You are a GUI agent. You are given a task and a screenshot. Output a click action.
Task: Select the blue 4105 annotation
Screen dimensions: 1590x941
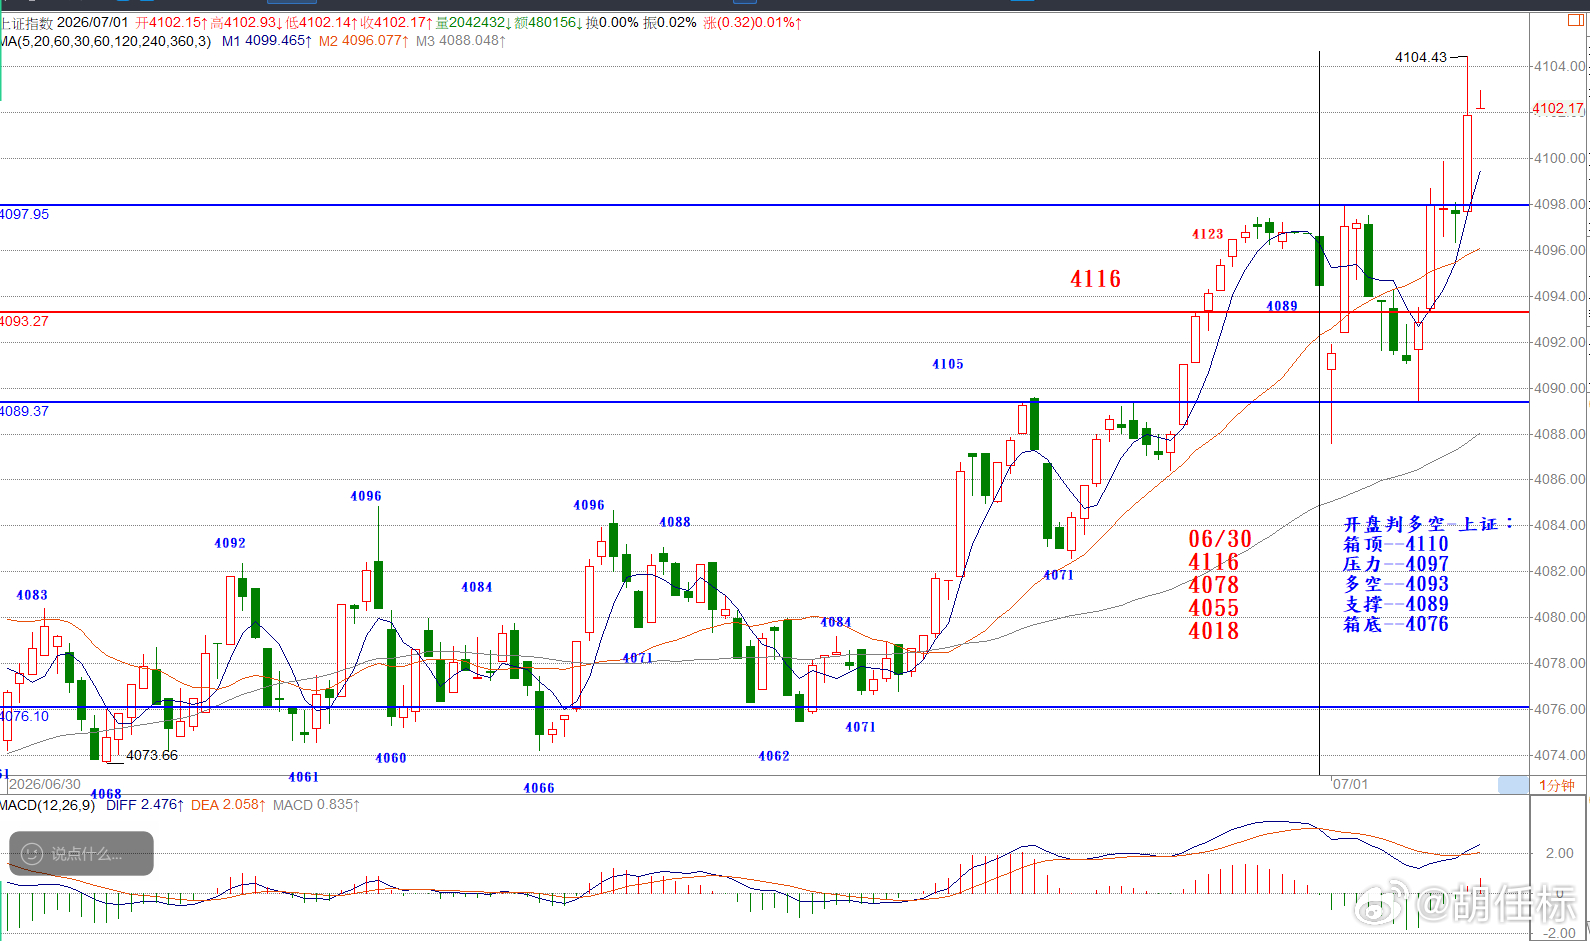[948, 364]
